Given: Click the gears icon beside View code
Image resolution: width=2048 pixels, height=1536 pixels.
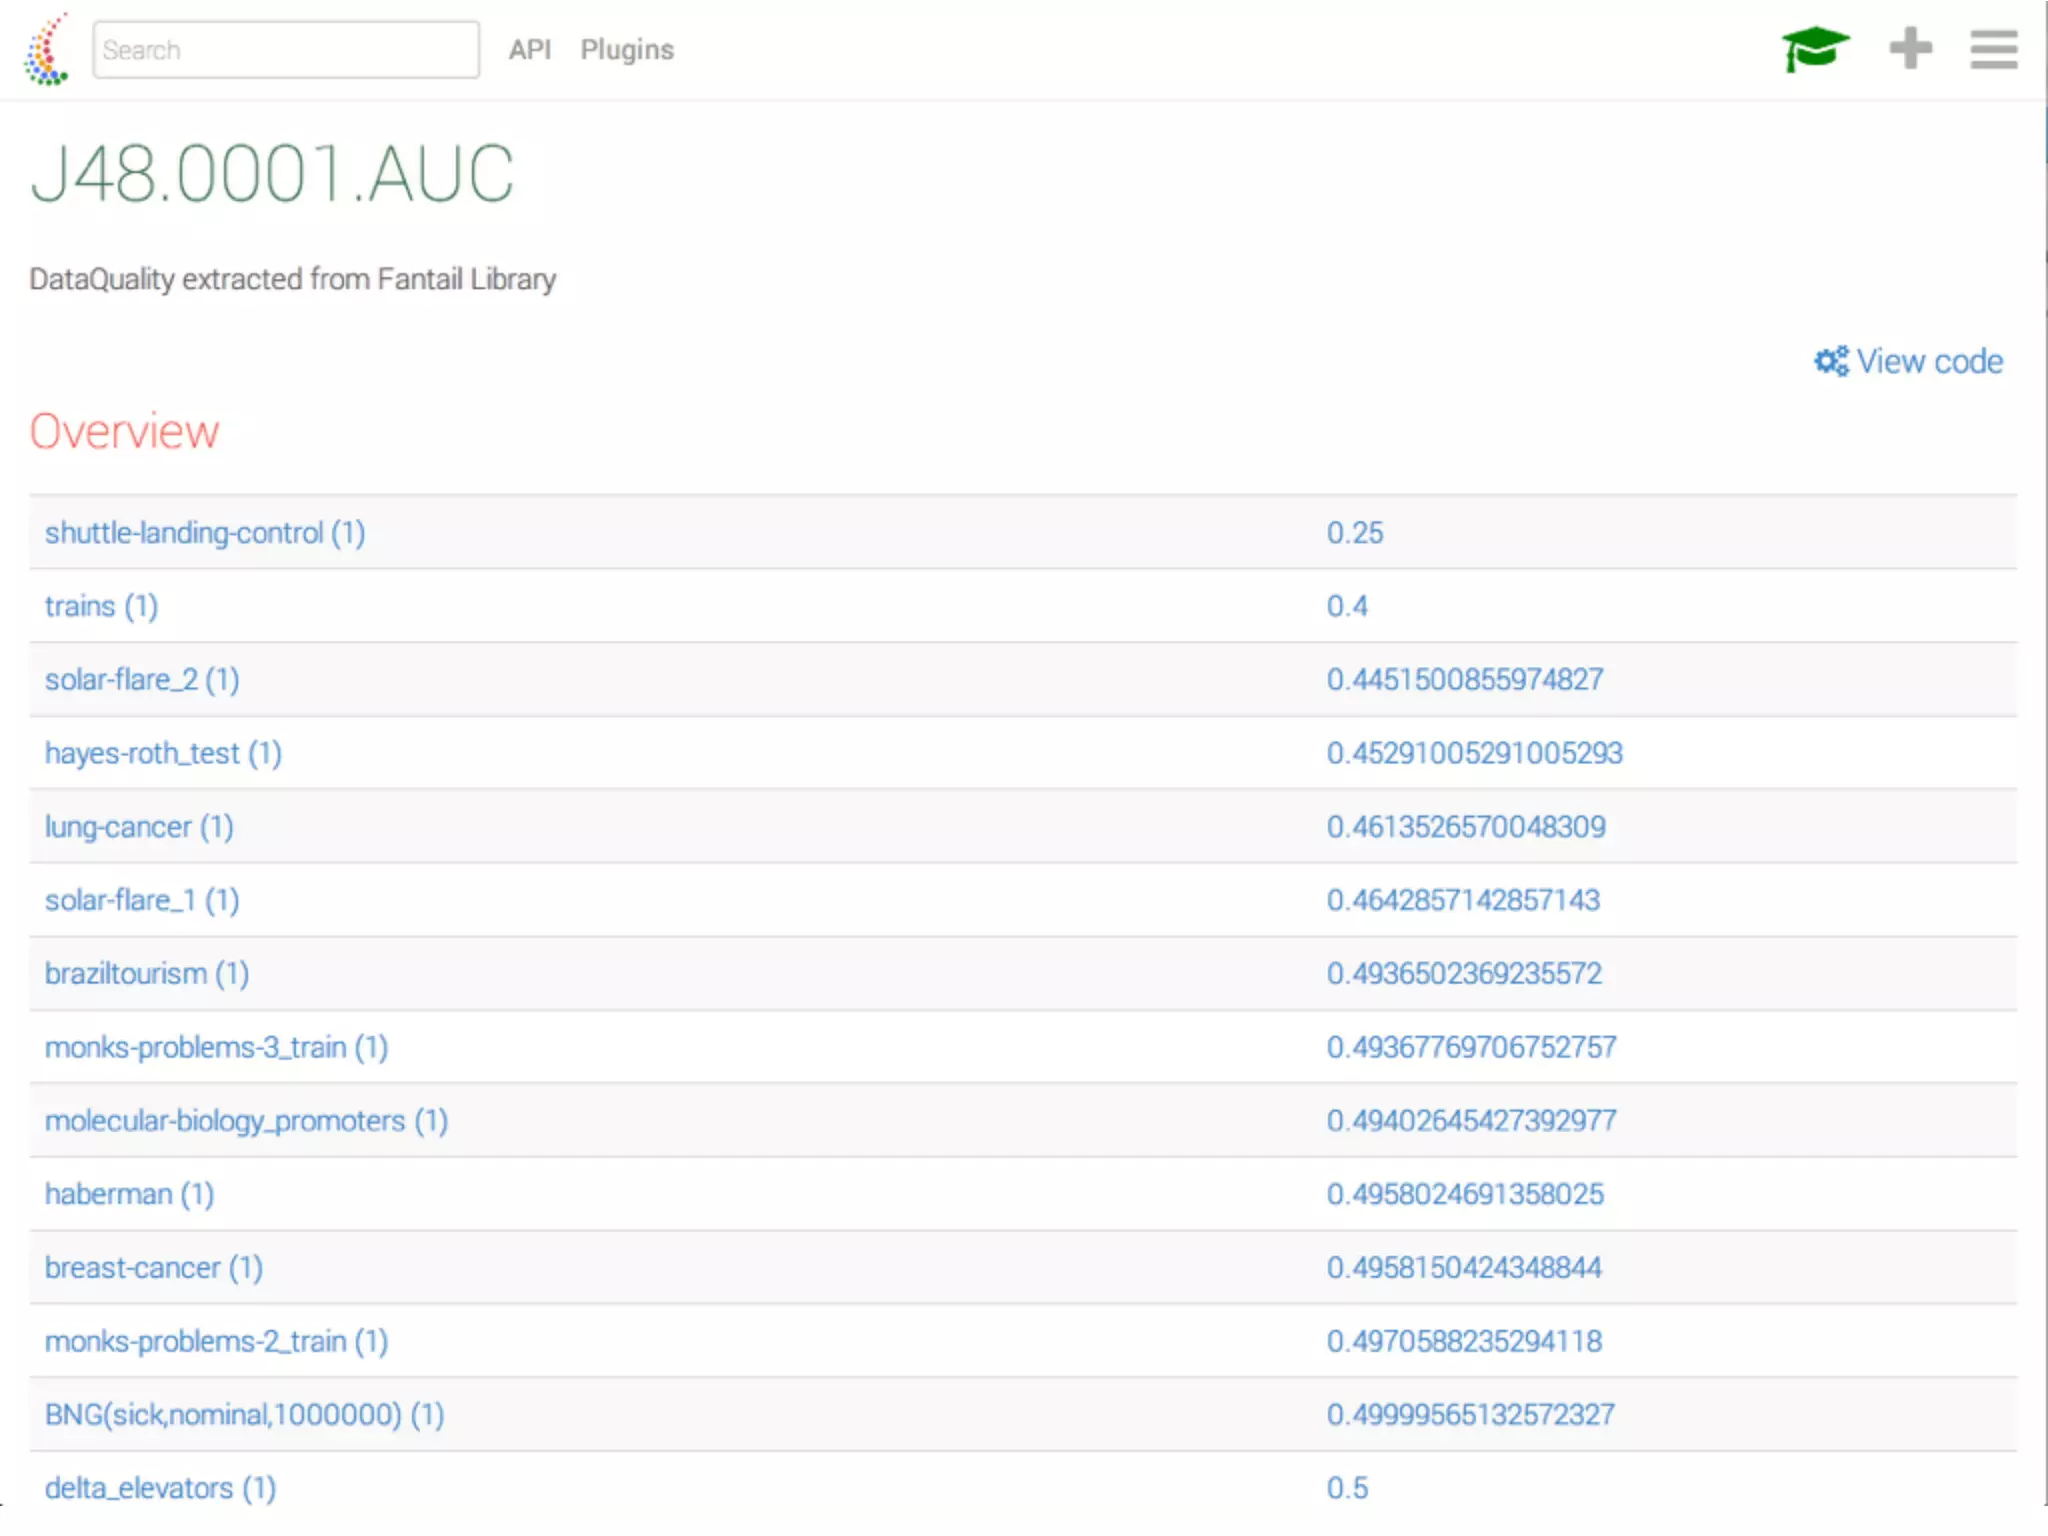Looking at the screenshot, I should click(1831, 361).
